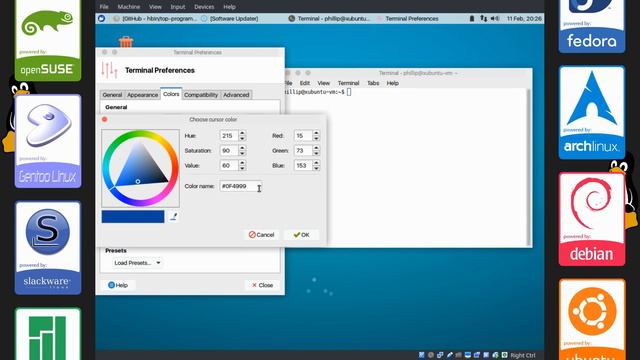The image size is (640, 360).
Task: Switch to Software Updater in the taskbar
Action: pos(230,18)
